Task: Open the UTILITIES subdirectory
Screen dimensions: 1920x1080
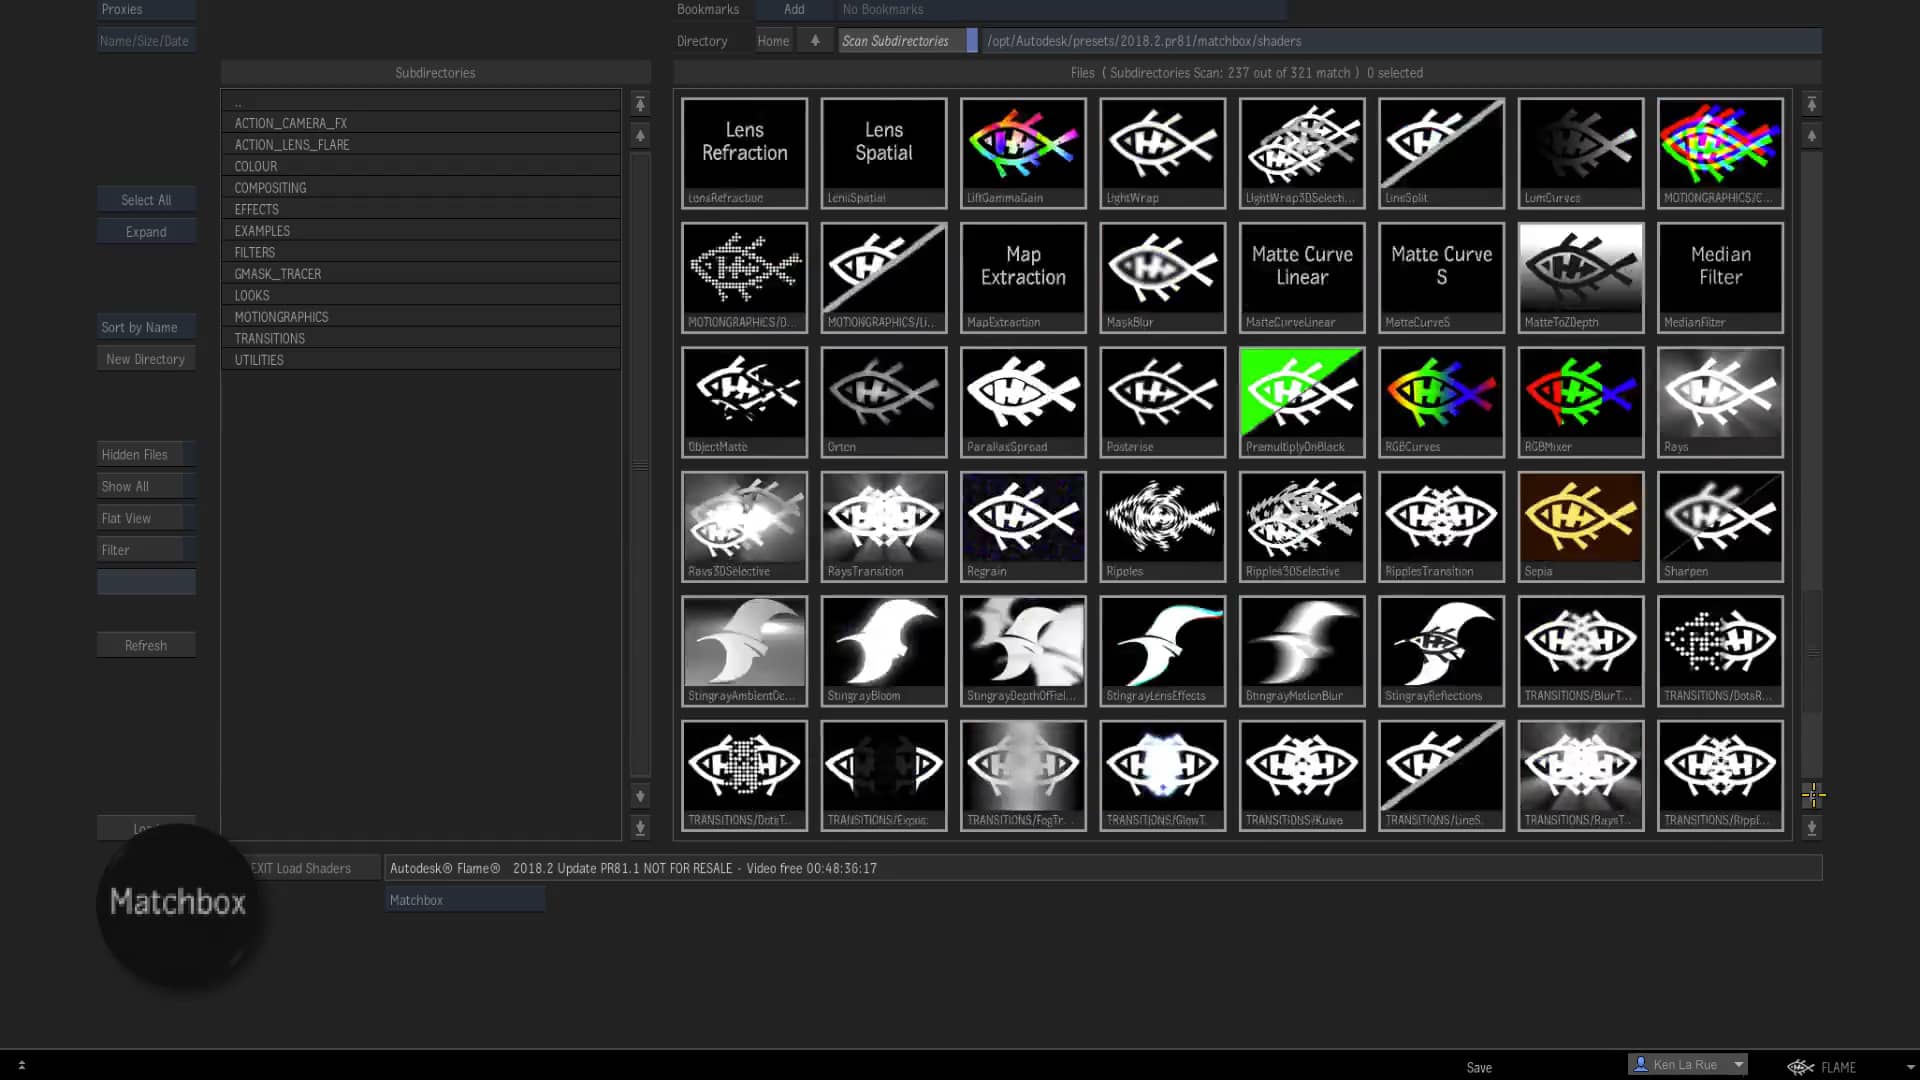Action: (421, 360)
